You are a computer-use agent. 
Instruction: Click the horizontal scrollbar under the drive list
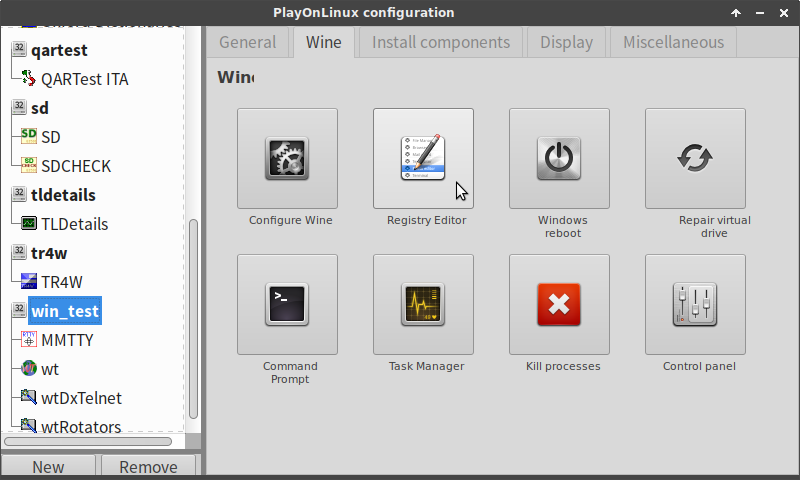click(x=88, y=441)
